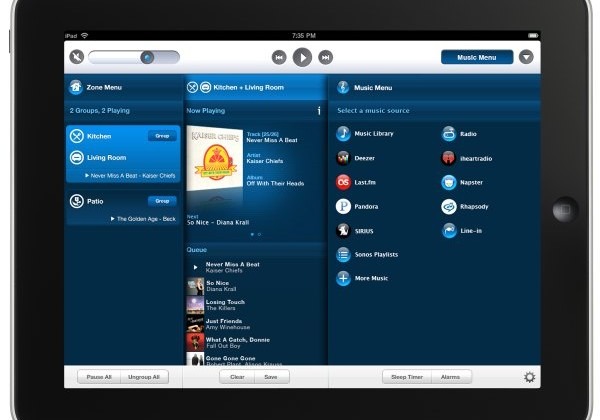Open SIRIUS radio service

tap(355, 231)
